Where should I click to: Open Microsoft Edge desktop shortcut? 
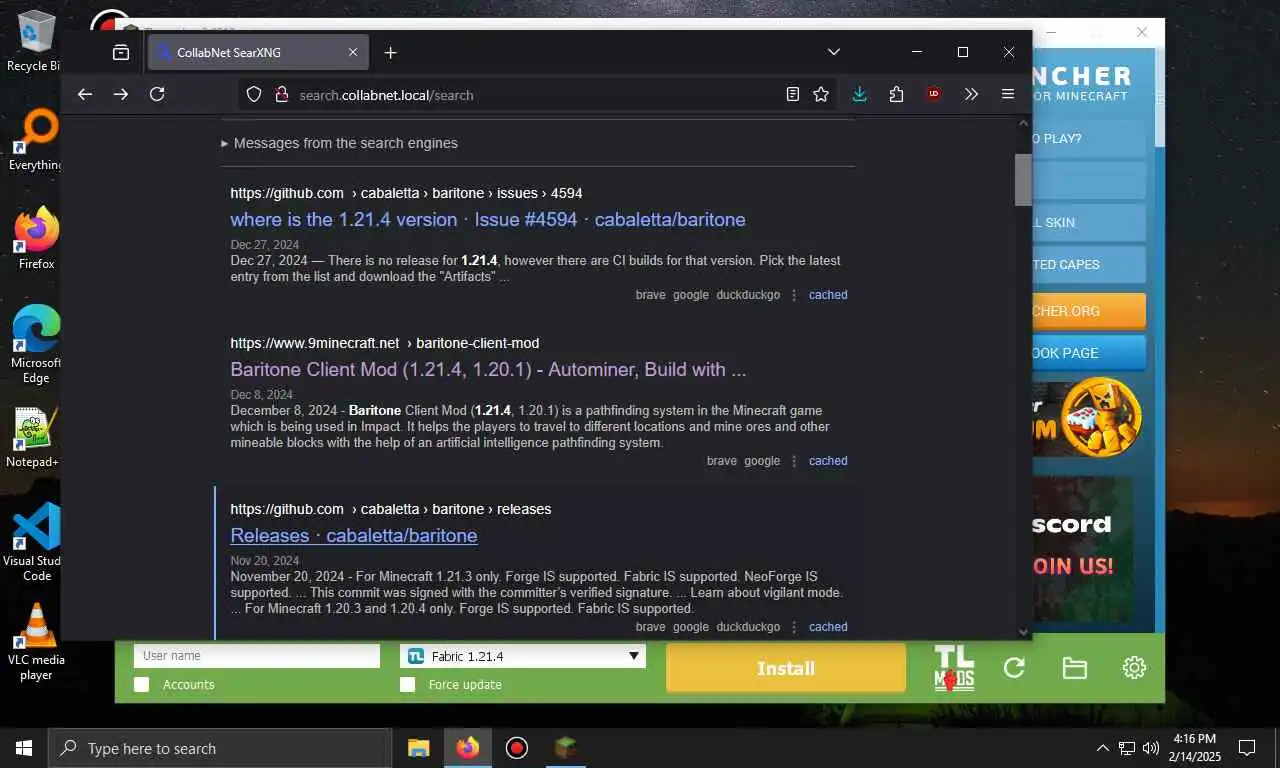(x=36, y=345)
